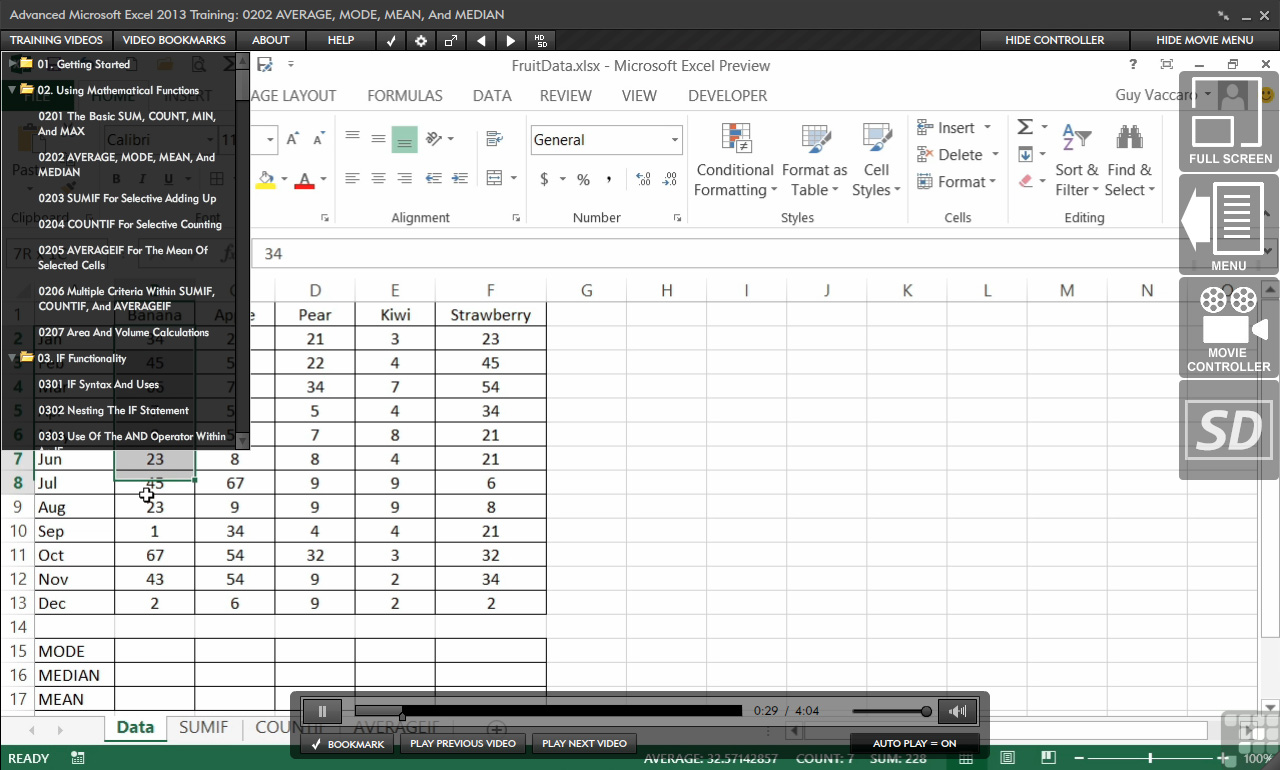
Task: Click the Accounting dollar format icon
Action: click(x=544, y=180)
